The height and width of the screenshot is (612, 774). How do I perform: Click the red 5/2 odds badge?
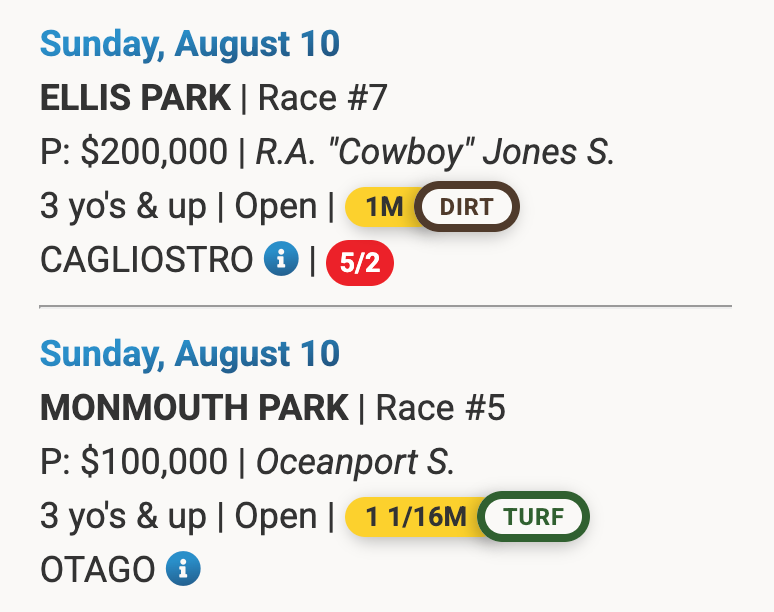coord(360,262)
